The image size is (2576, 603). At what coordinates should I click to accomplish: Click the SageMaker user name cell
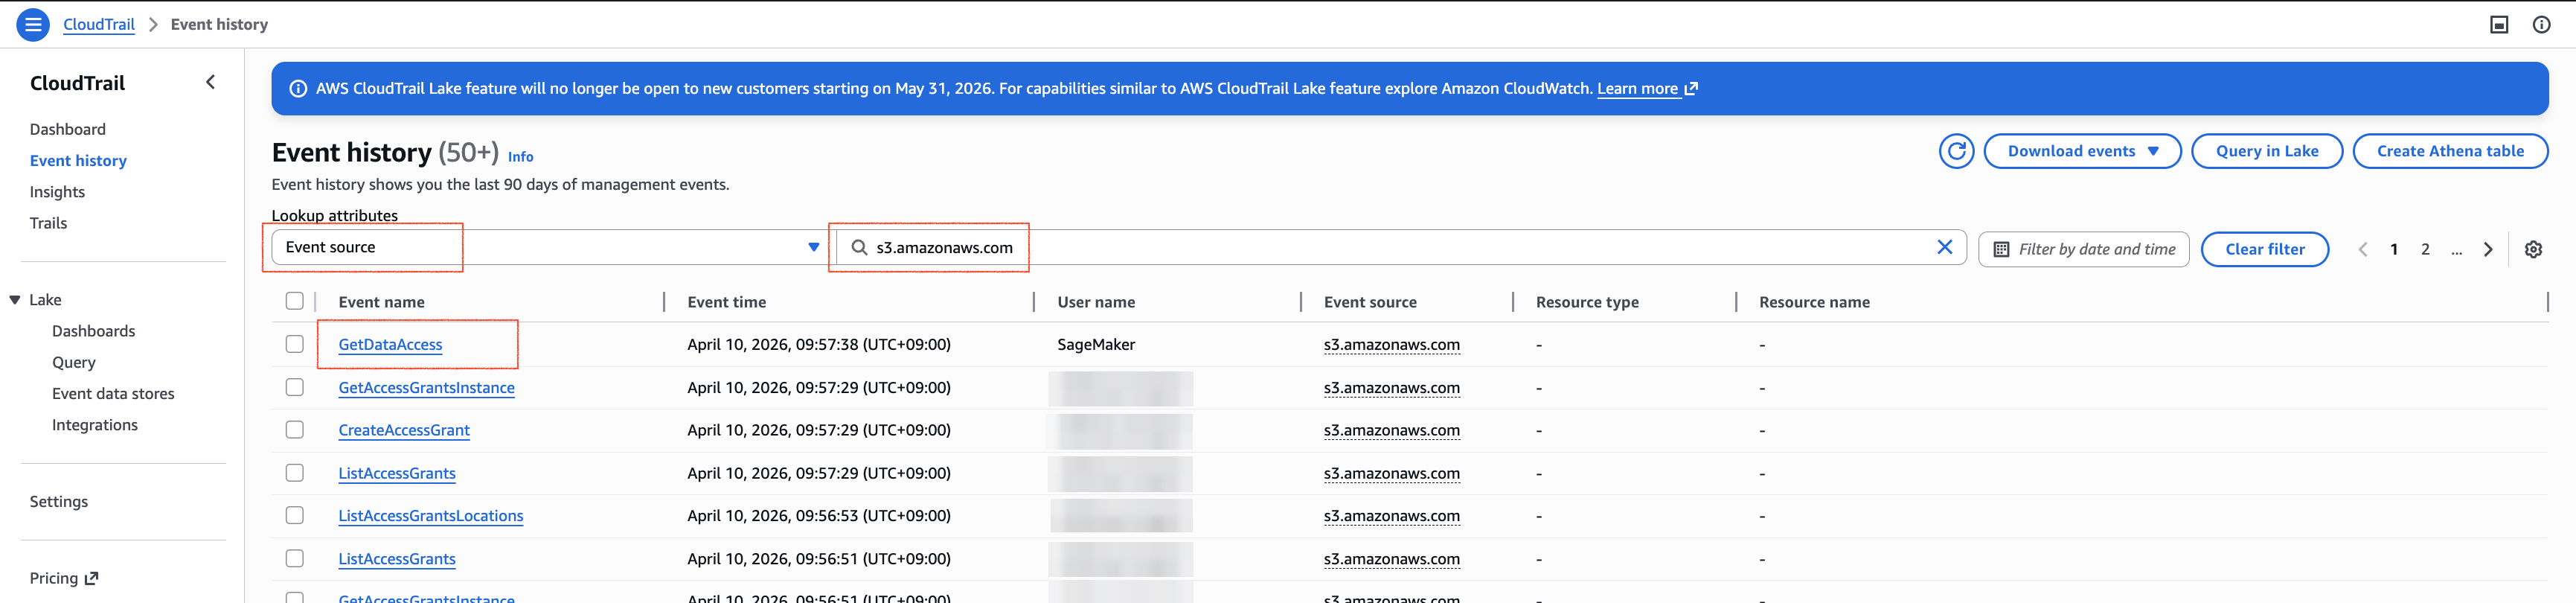click(1096, 344)
